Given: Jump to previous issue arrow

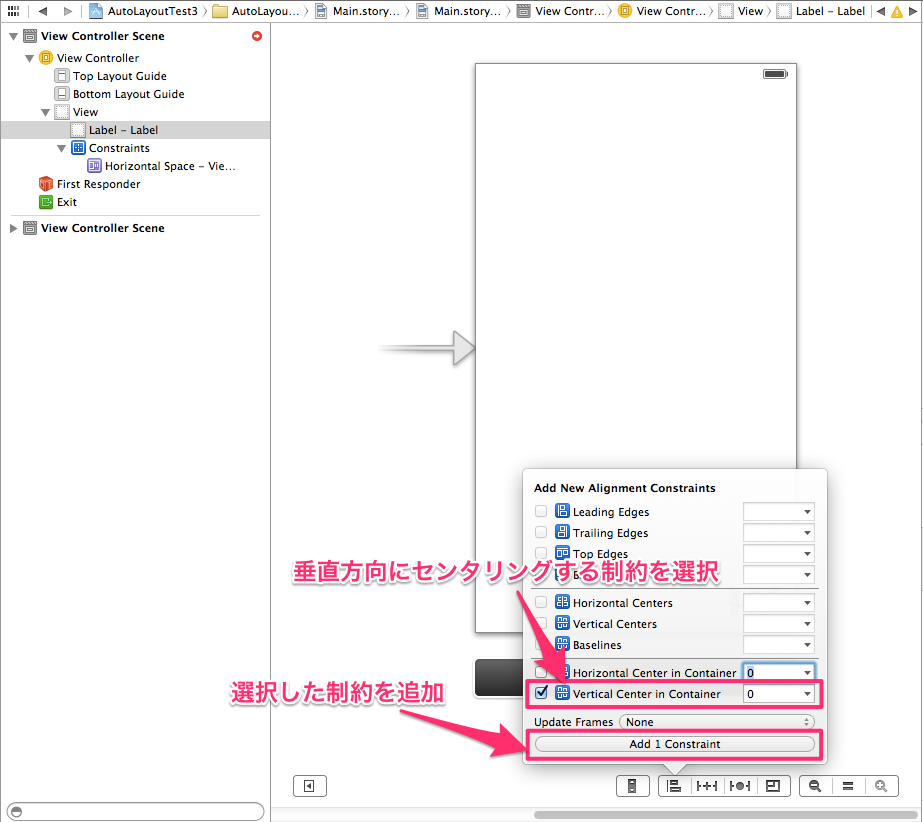Looking at the screenshot, I should 881,11.
